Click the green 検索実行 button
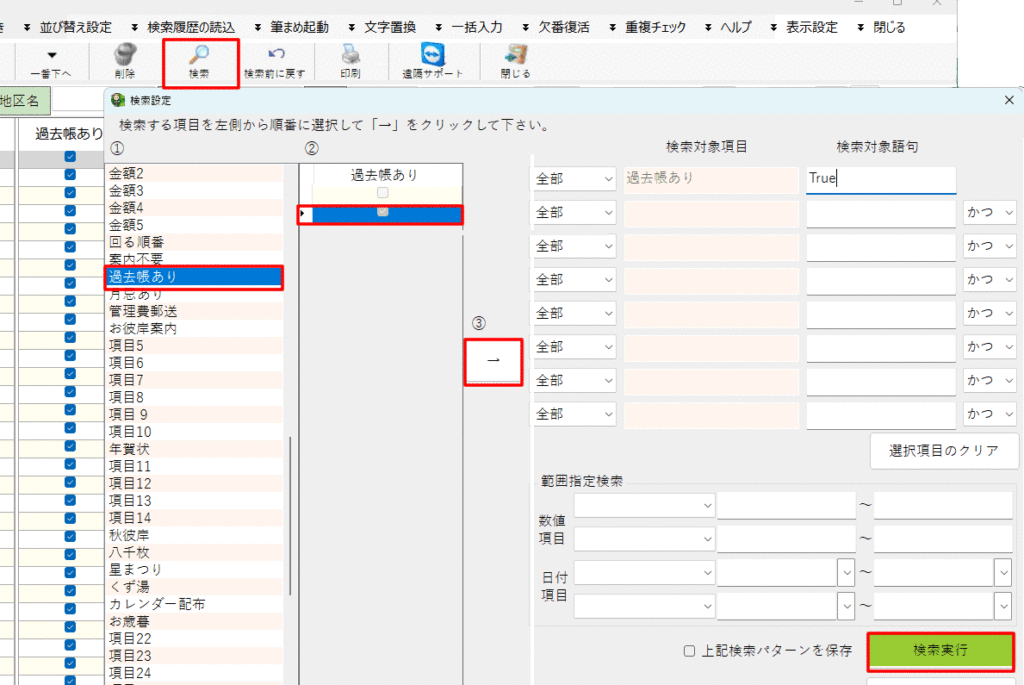 point(940,650)
